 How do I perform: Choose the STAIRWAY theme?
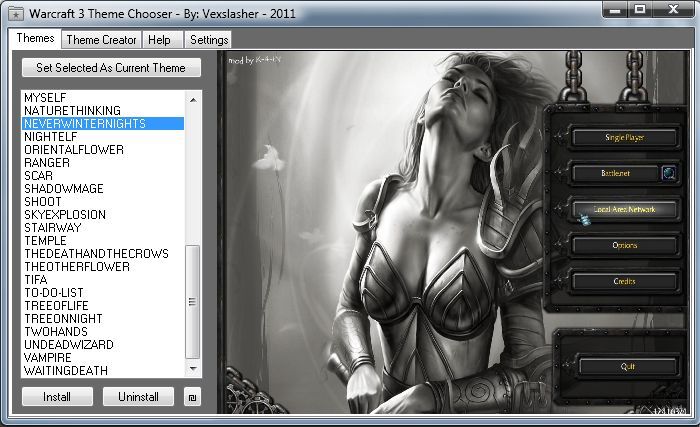pos(103,227)
